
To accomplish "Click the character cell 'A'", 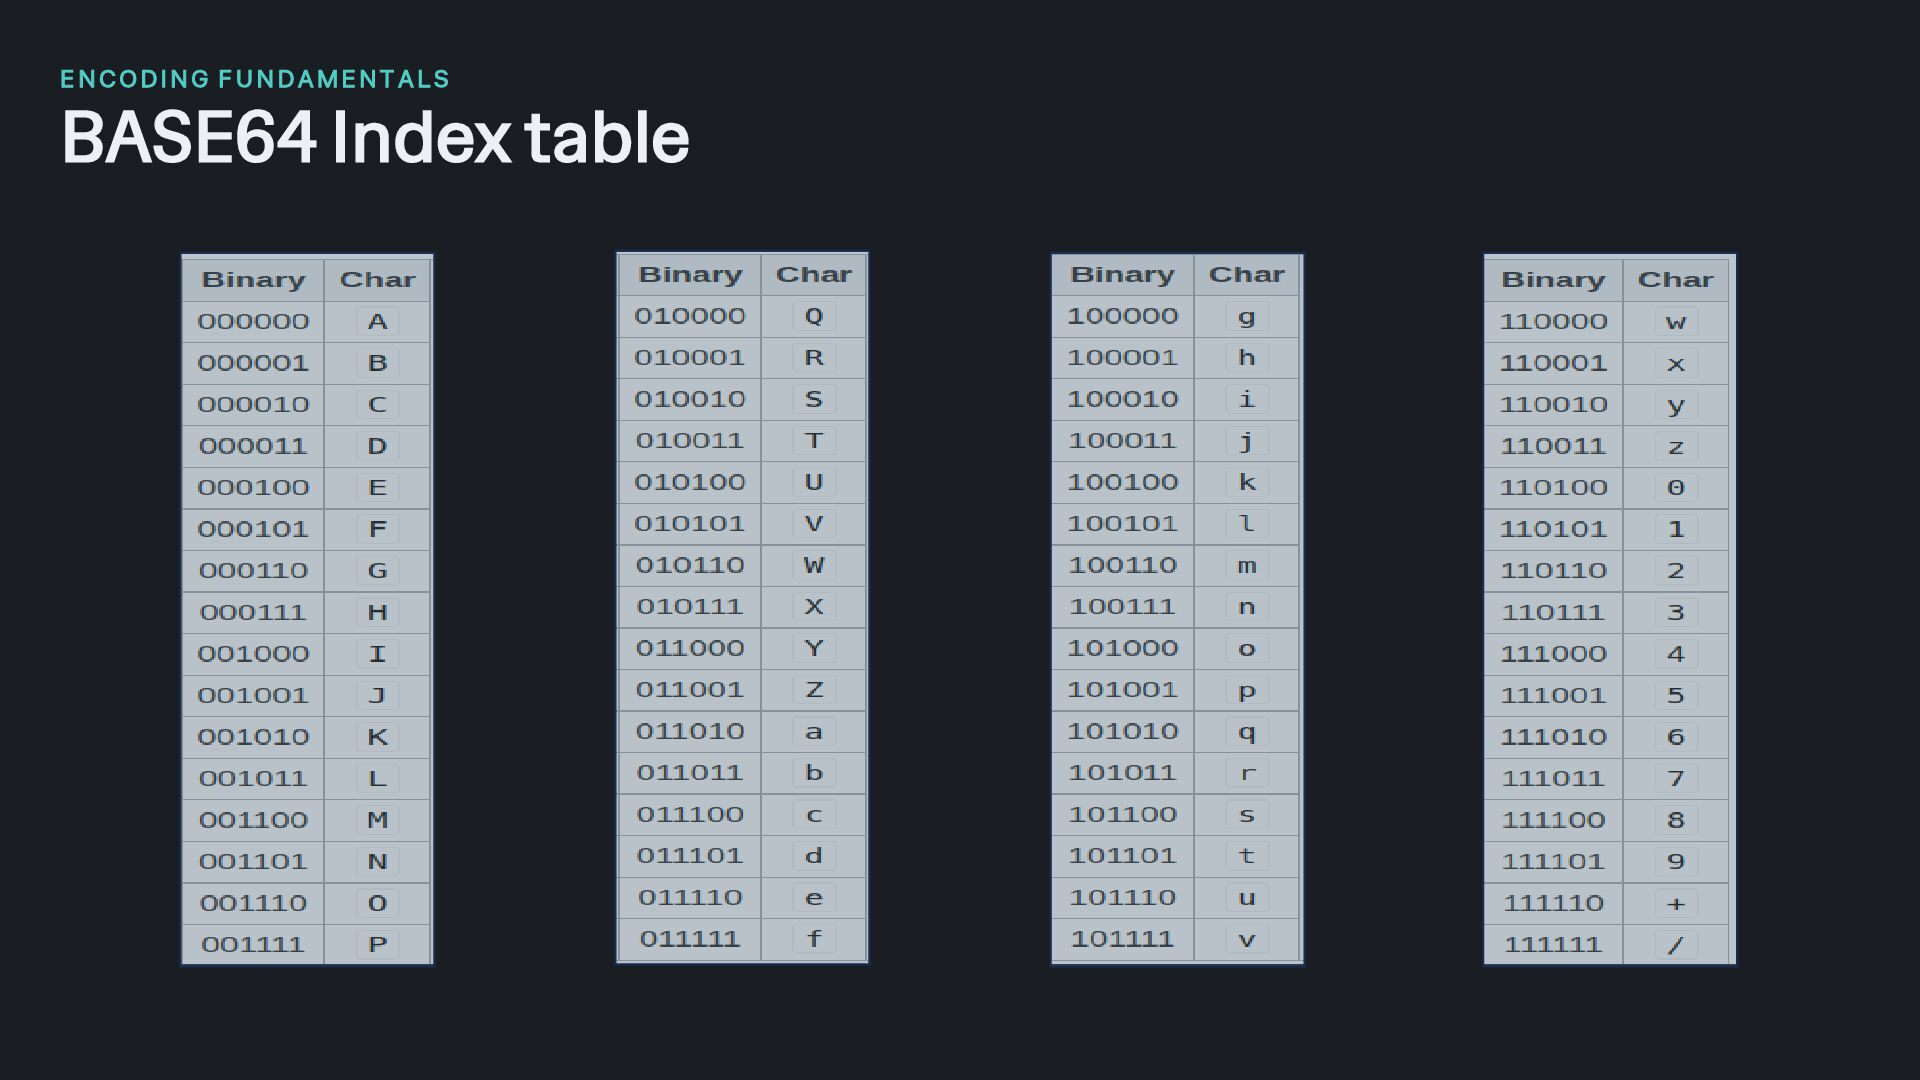I will click(377, 322).
